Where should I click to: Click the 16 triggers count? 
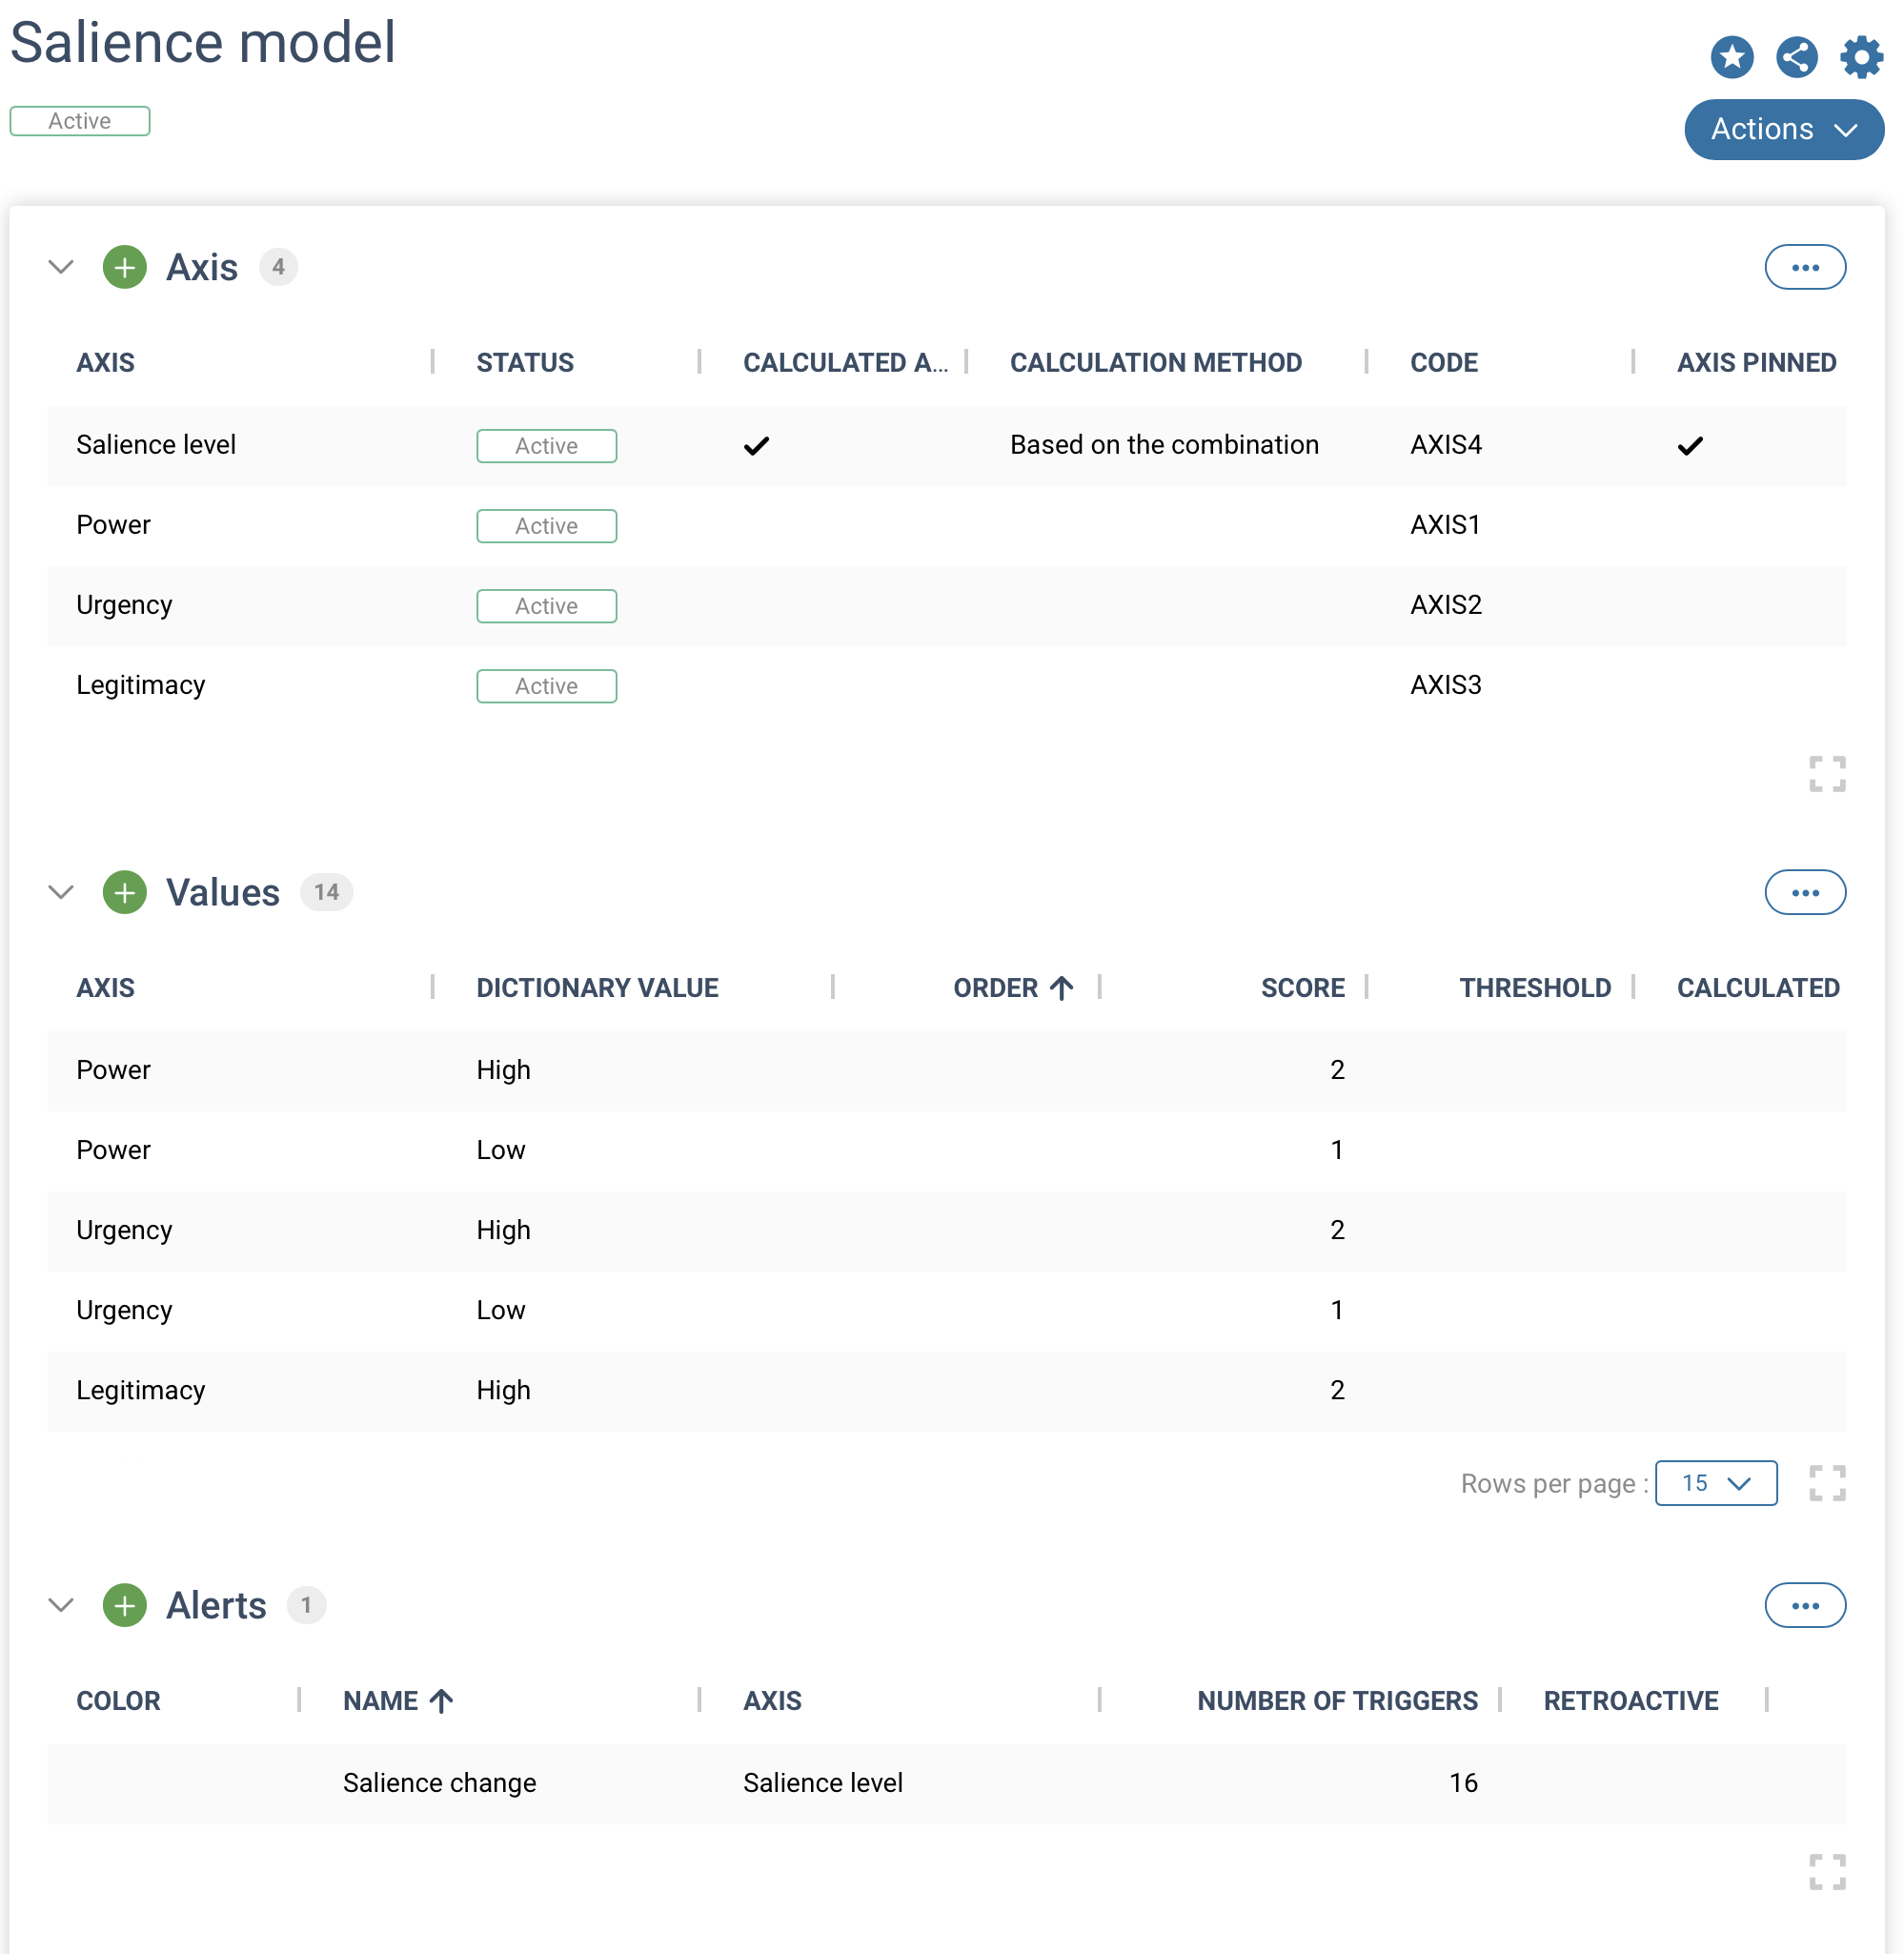pyautogui.click(x=1463, y=1783)
